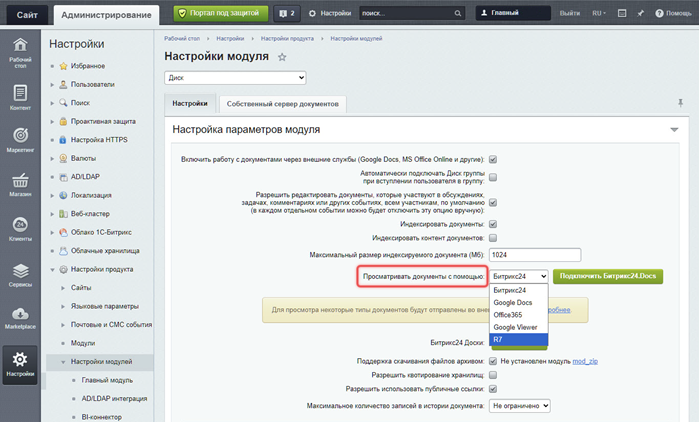The image size is (700, 422).
Task: Add page to favorites with star icon
Action: click(x=282, y=58)
